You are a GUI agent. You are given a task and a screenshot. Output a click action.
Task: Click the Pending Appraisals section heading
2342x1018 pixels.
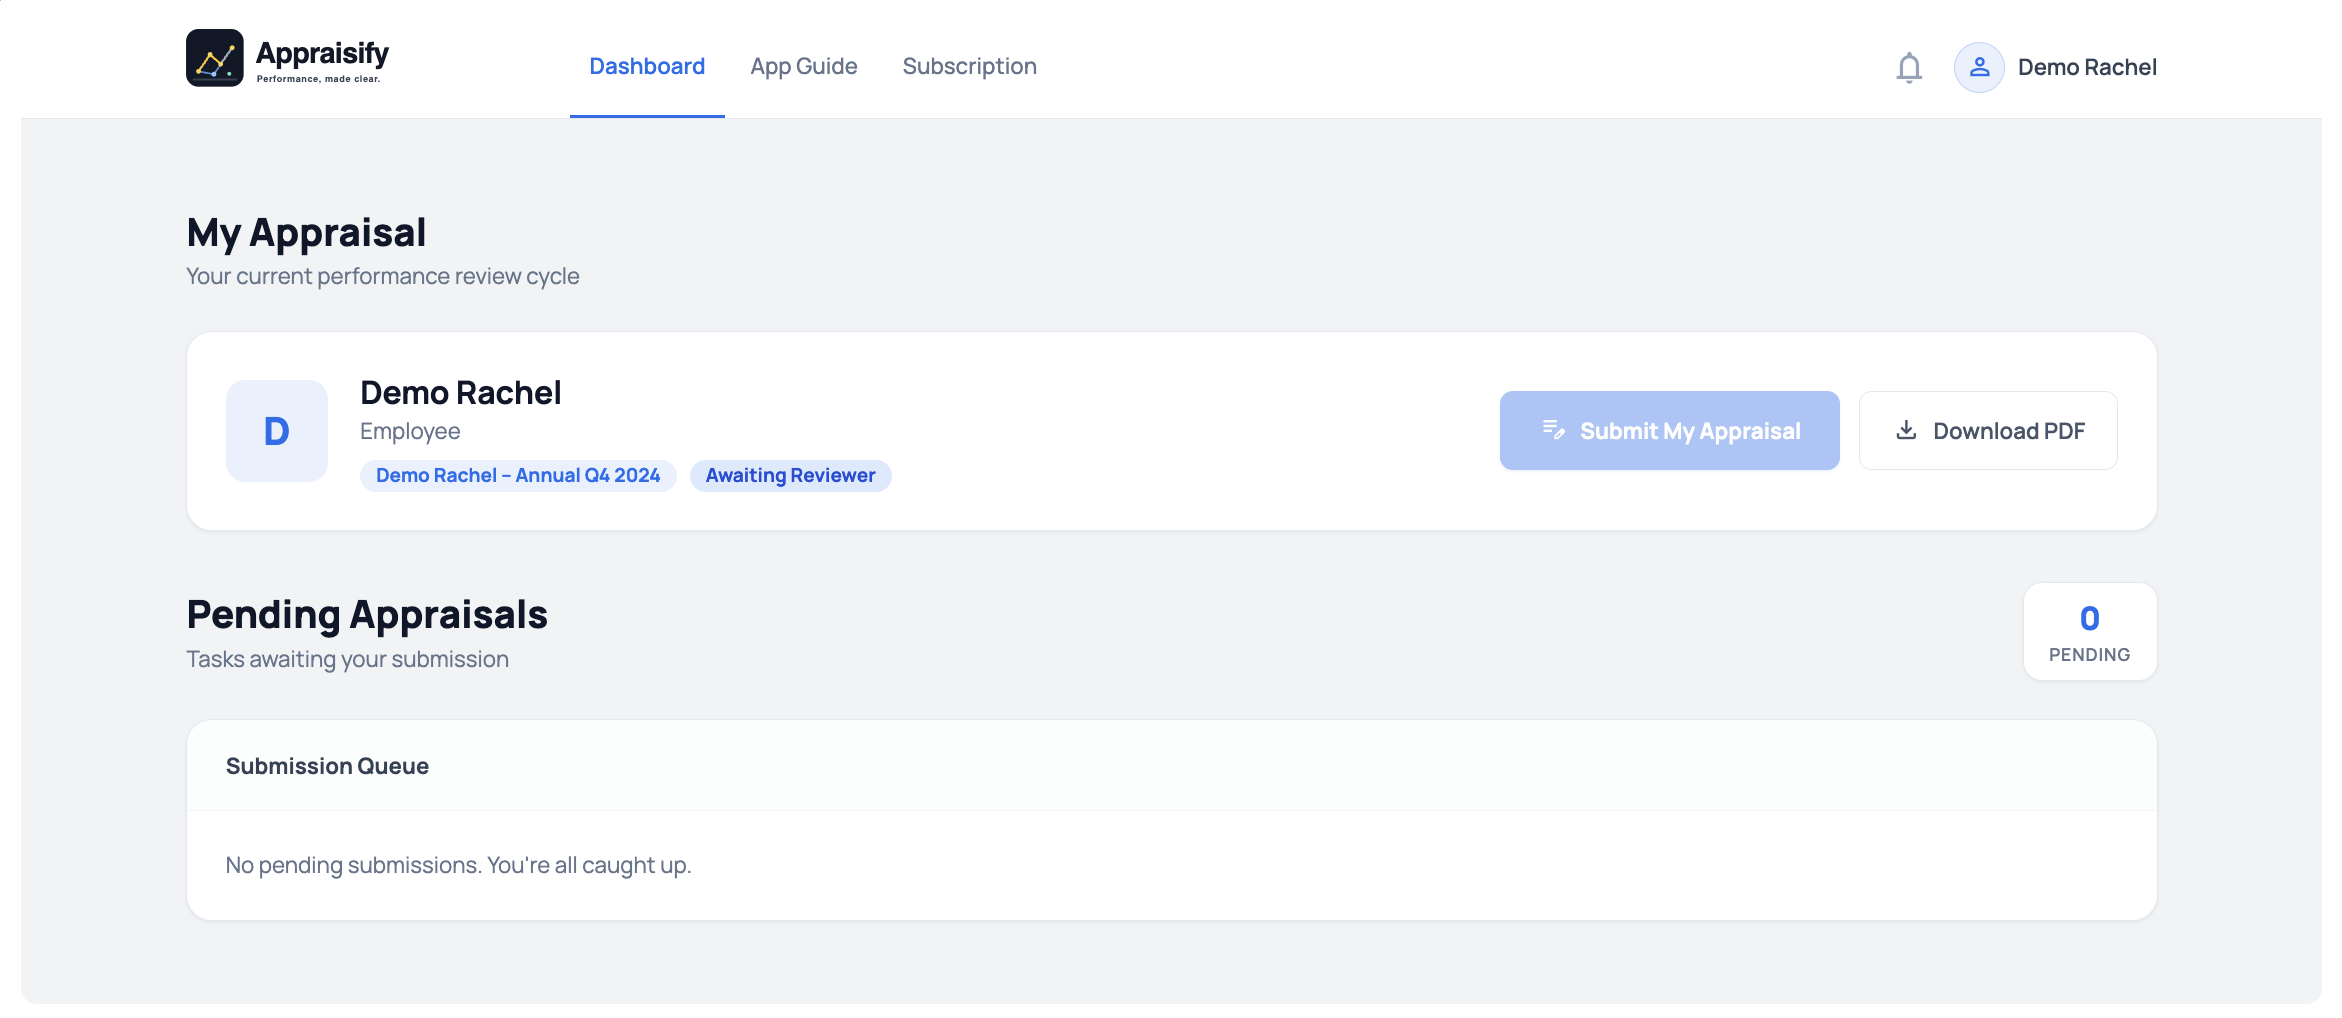coord(367,615)
